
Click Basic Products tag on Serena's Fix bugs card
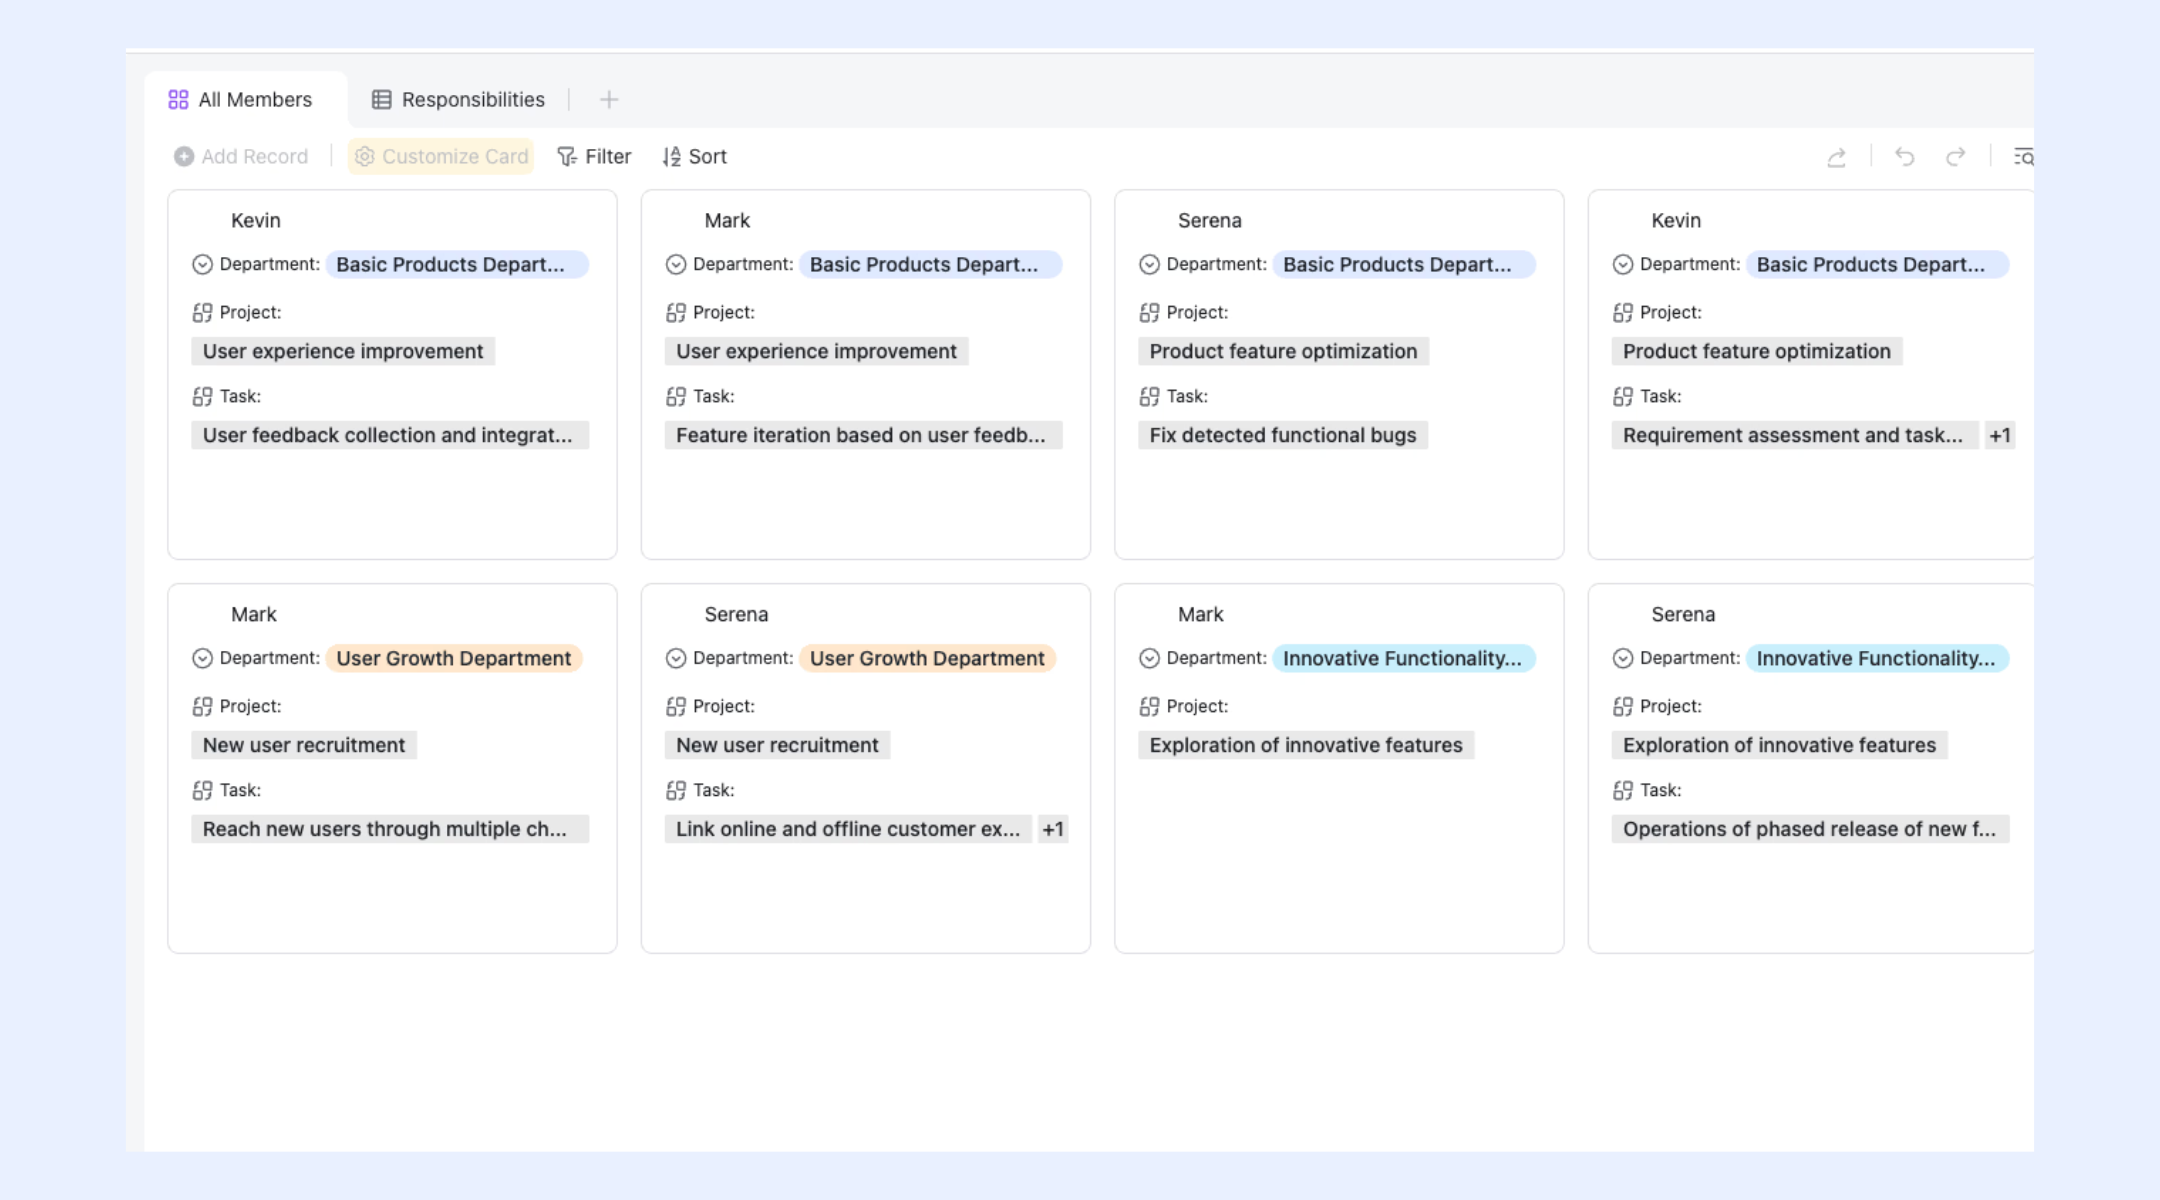1404,265
